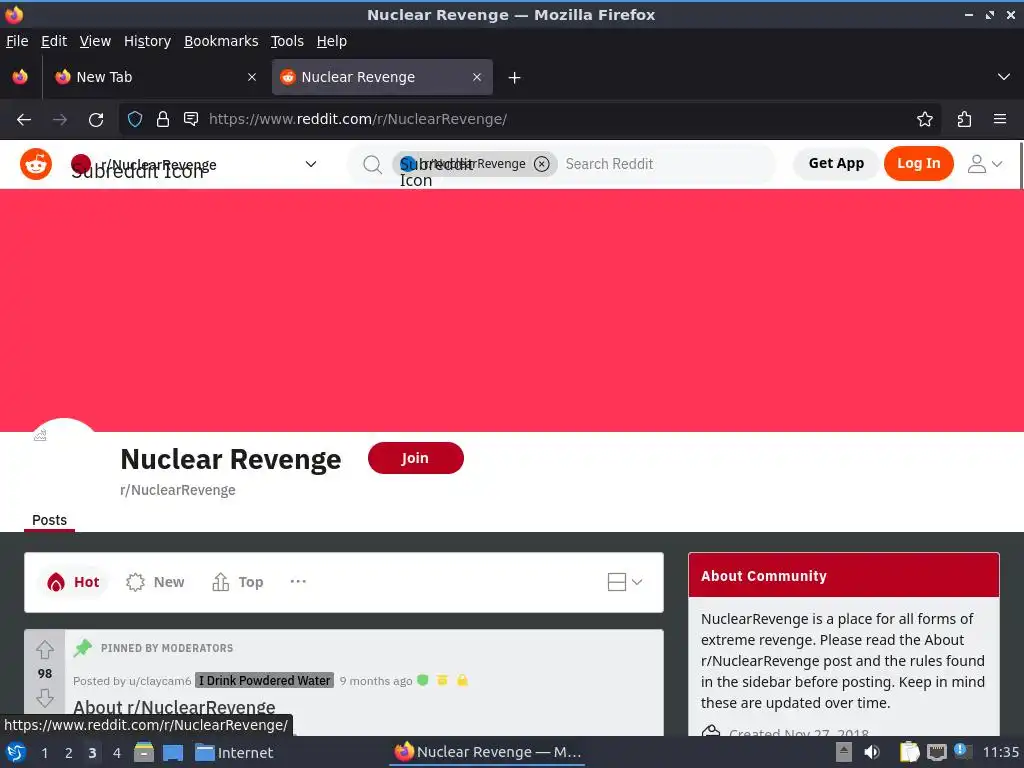Open Firefox View pinned icon
Image resolution: width=1024 pixels, height=768 pixels.
coord(20,77)
